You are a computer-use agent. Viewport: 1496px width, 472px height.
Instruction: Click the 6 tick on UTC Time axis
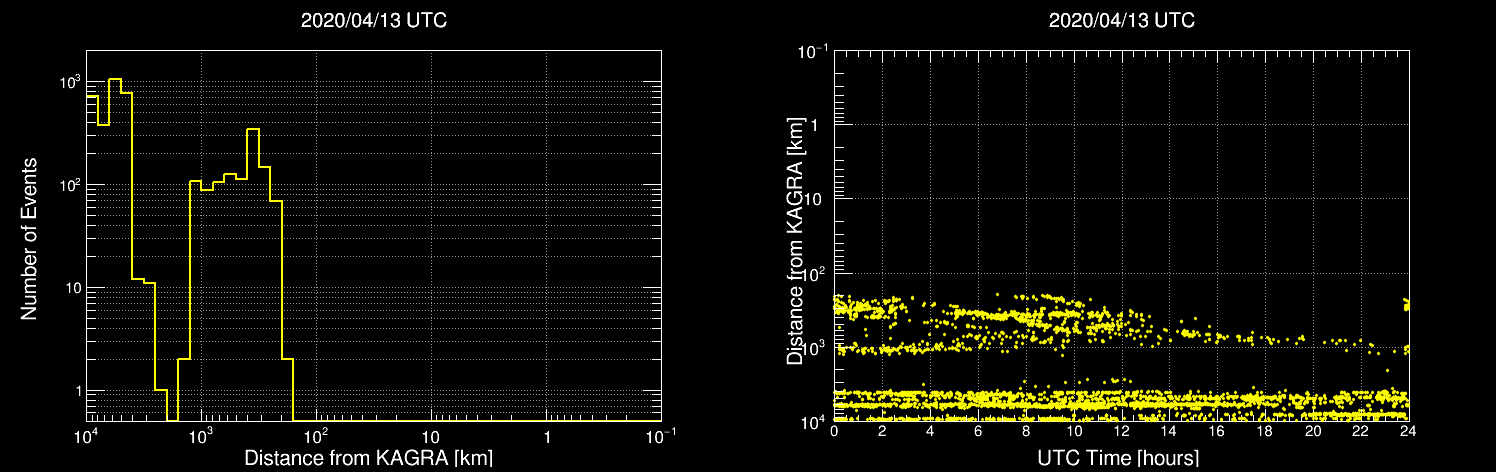tap(978, 431)
